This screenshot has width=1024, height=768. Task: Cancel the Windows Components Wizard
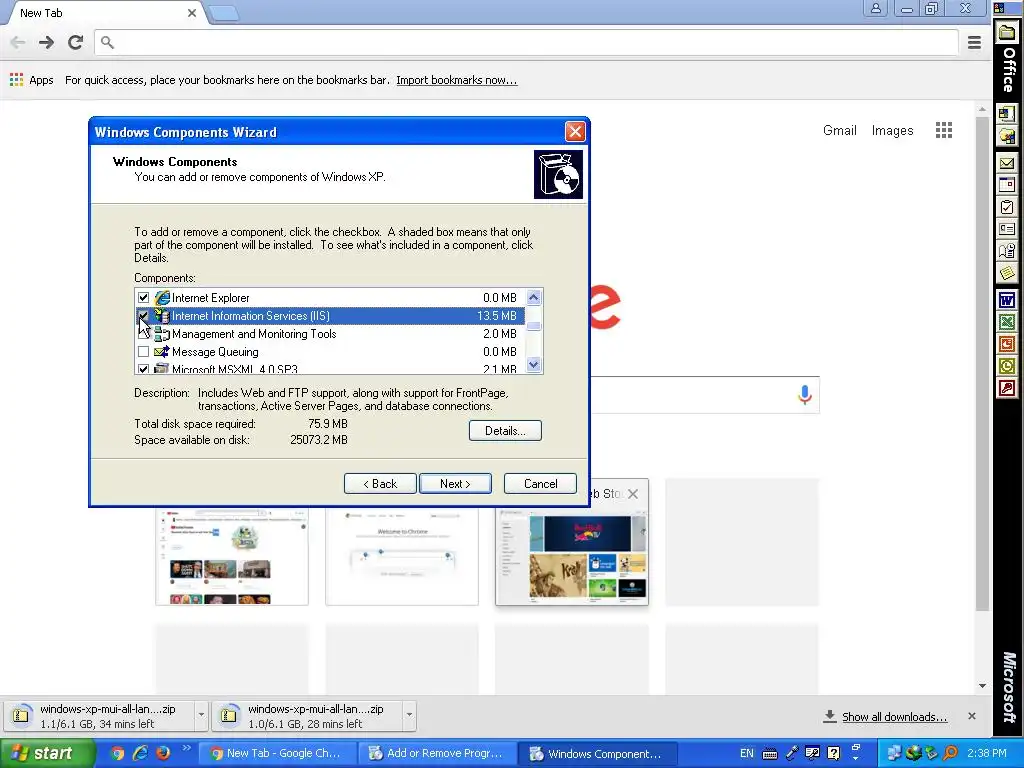pyautogui.click(x=540, y=484)
